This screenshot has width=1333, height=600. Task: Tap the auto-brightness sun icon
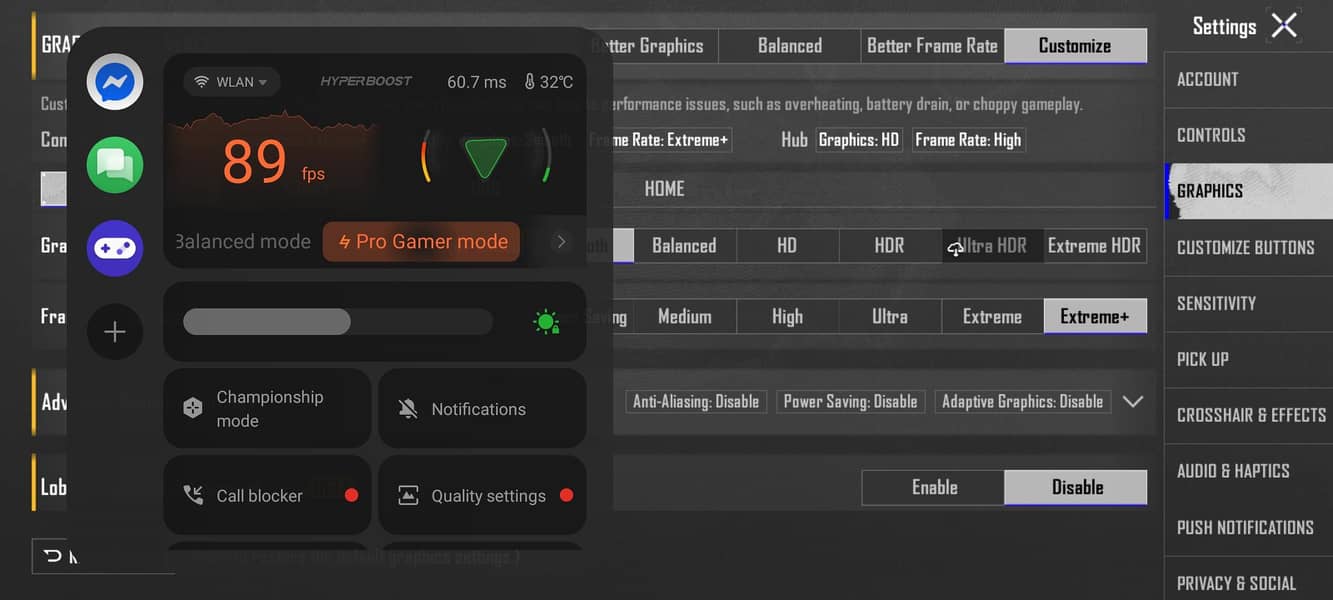[x=546, y=321]
